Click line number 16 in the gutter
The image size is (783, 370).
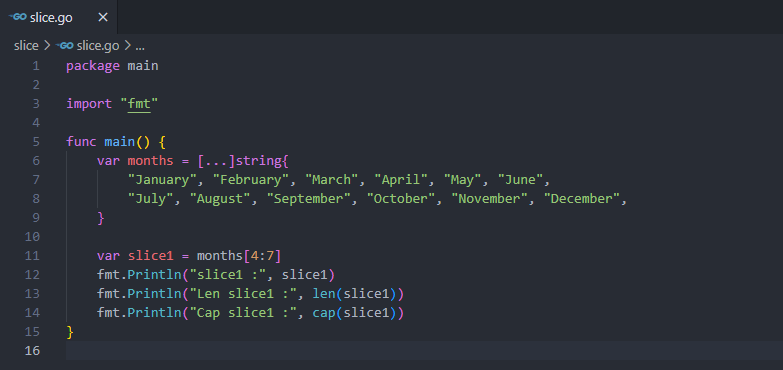(x=32, y=351)
